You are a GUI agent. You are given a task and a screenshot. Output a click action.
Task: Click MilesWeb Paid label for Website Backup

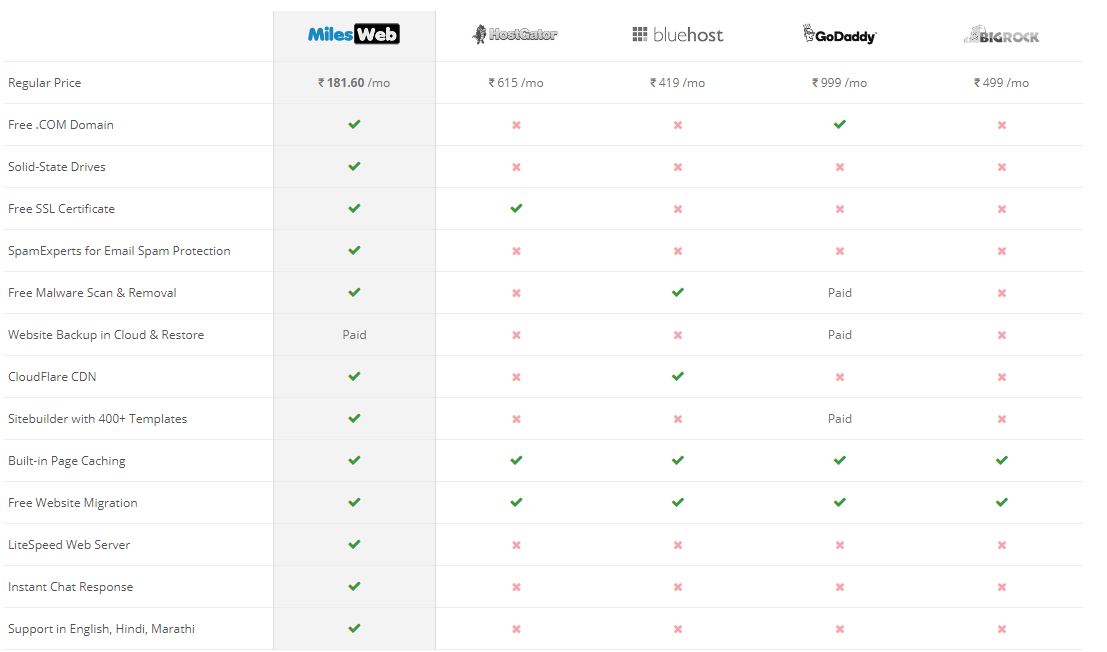pyautogui.click(x=354, y=334)
